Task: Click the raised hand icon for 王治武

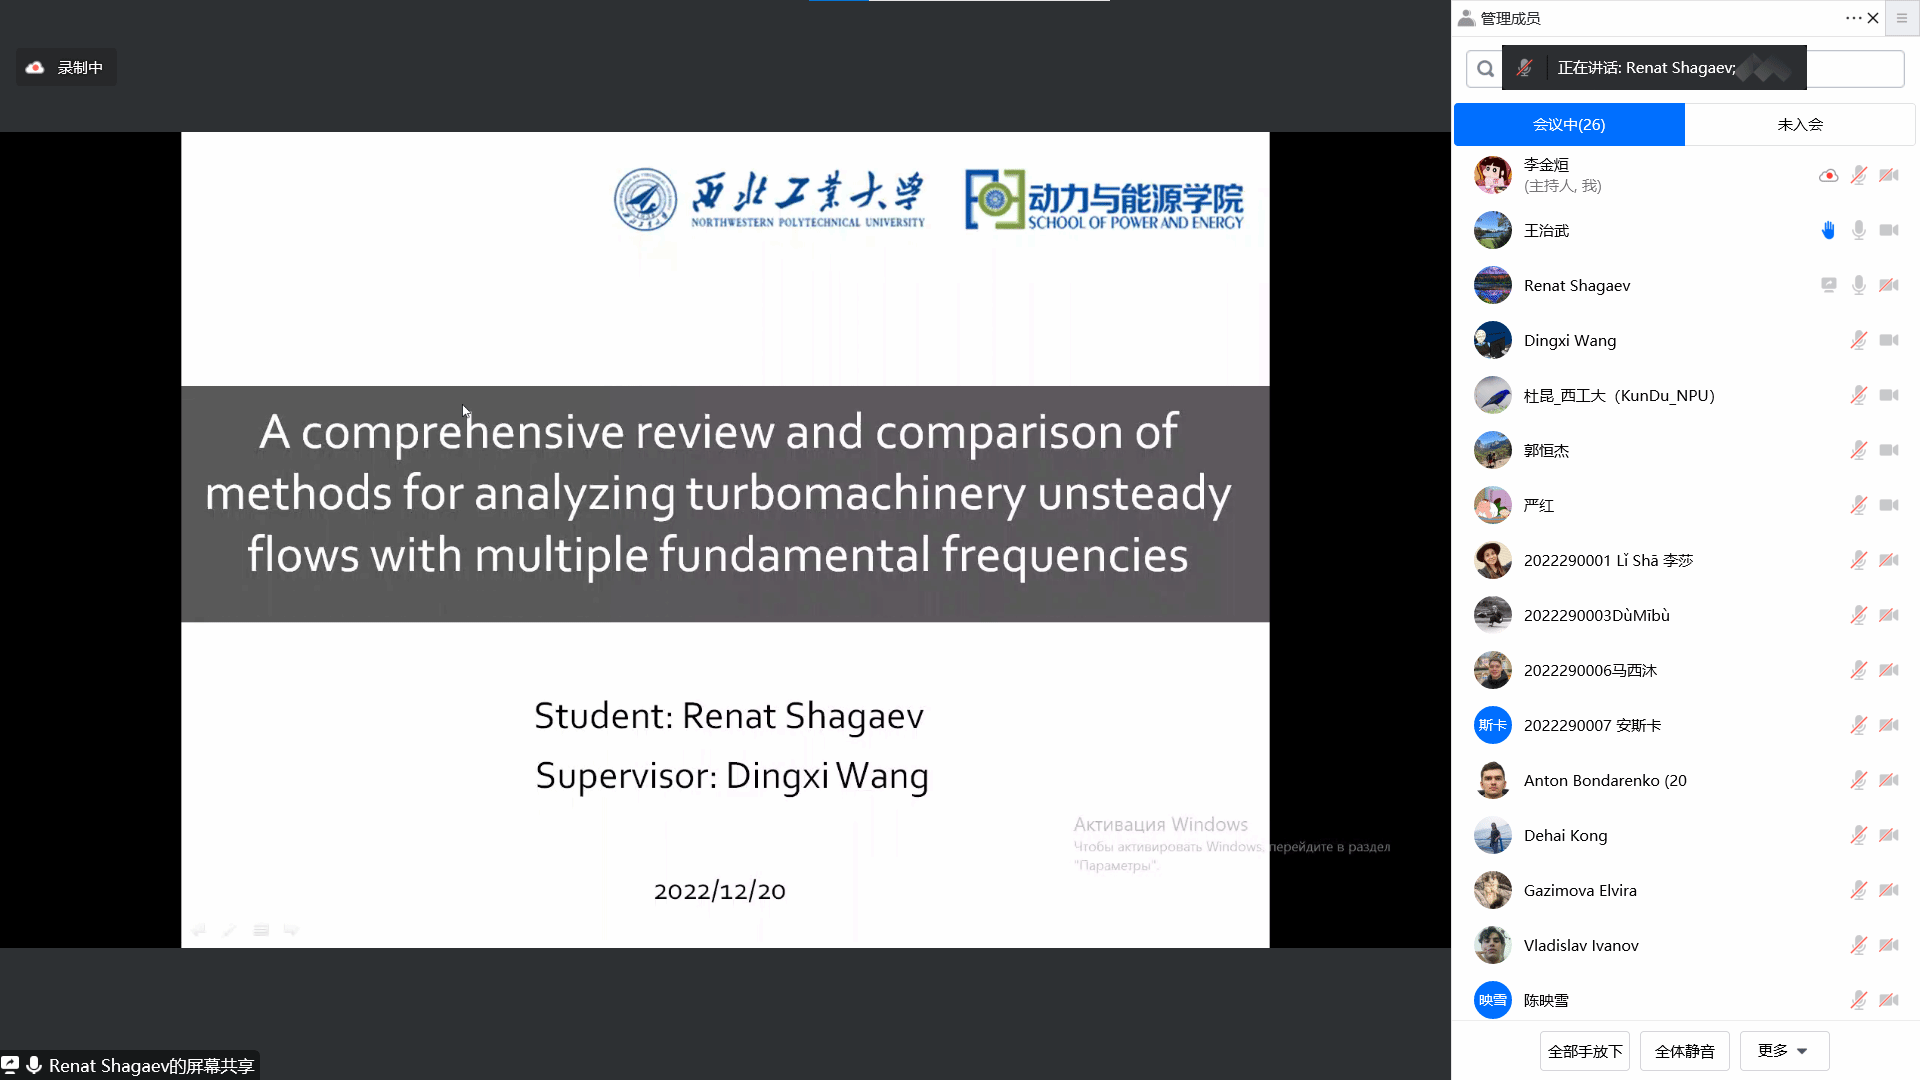Action: [1828, 231]
